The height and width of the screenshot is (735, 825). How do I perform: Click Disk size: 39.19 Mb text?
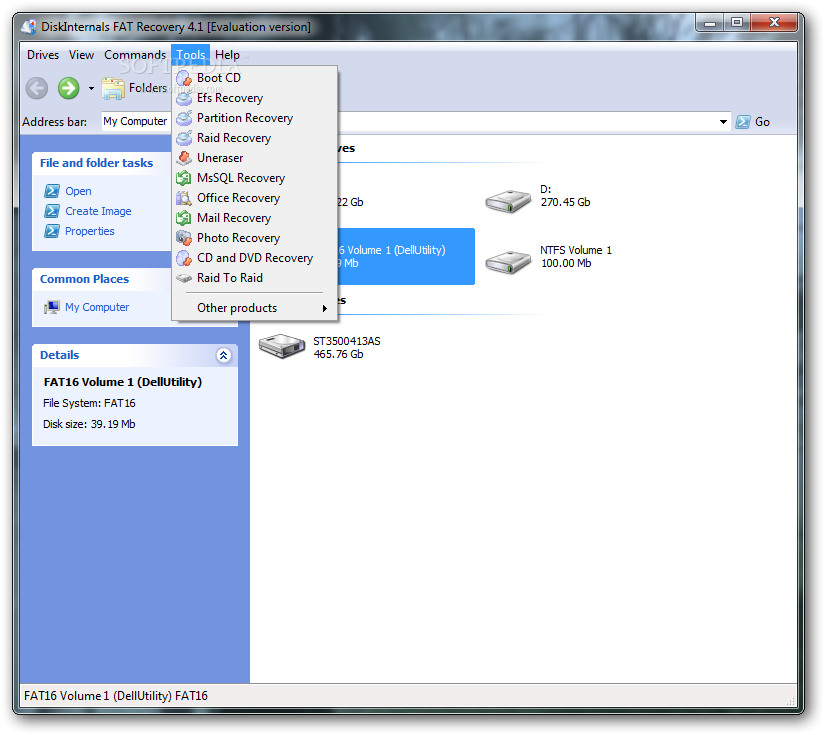(x=89, y=425)
